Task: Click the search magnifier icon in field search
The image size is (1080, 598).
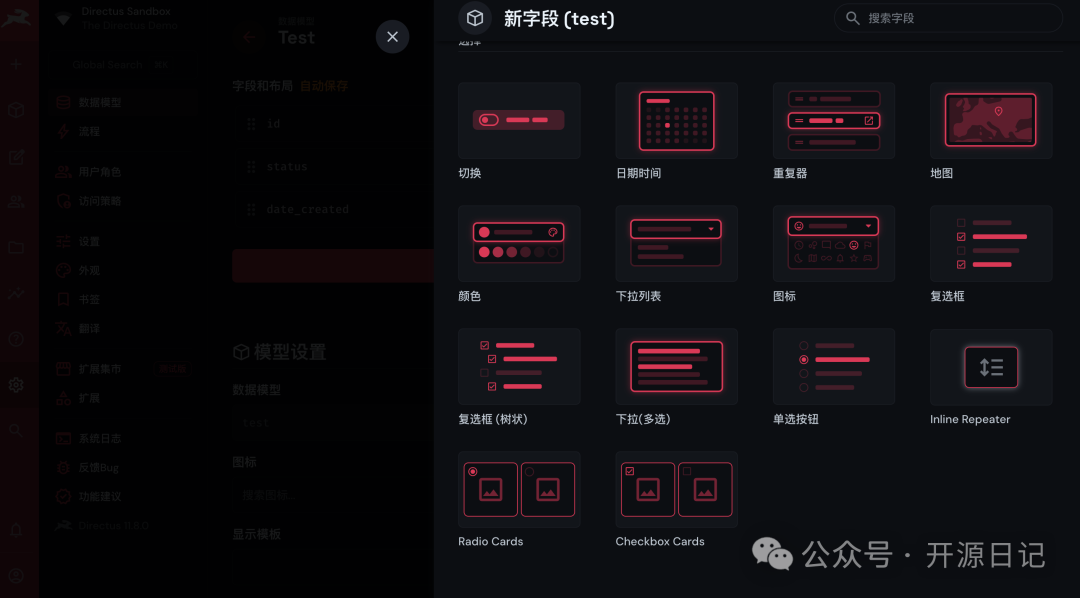Action: coord(853,18)
